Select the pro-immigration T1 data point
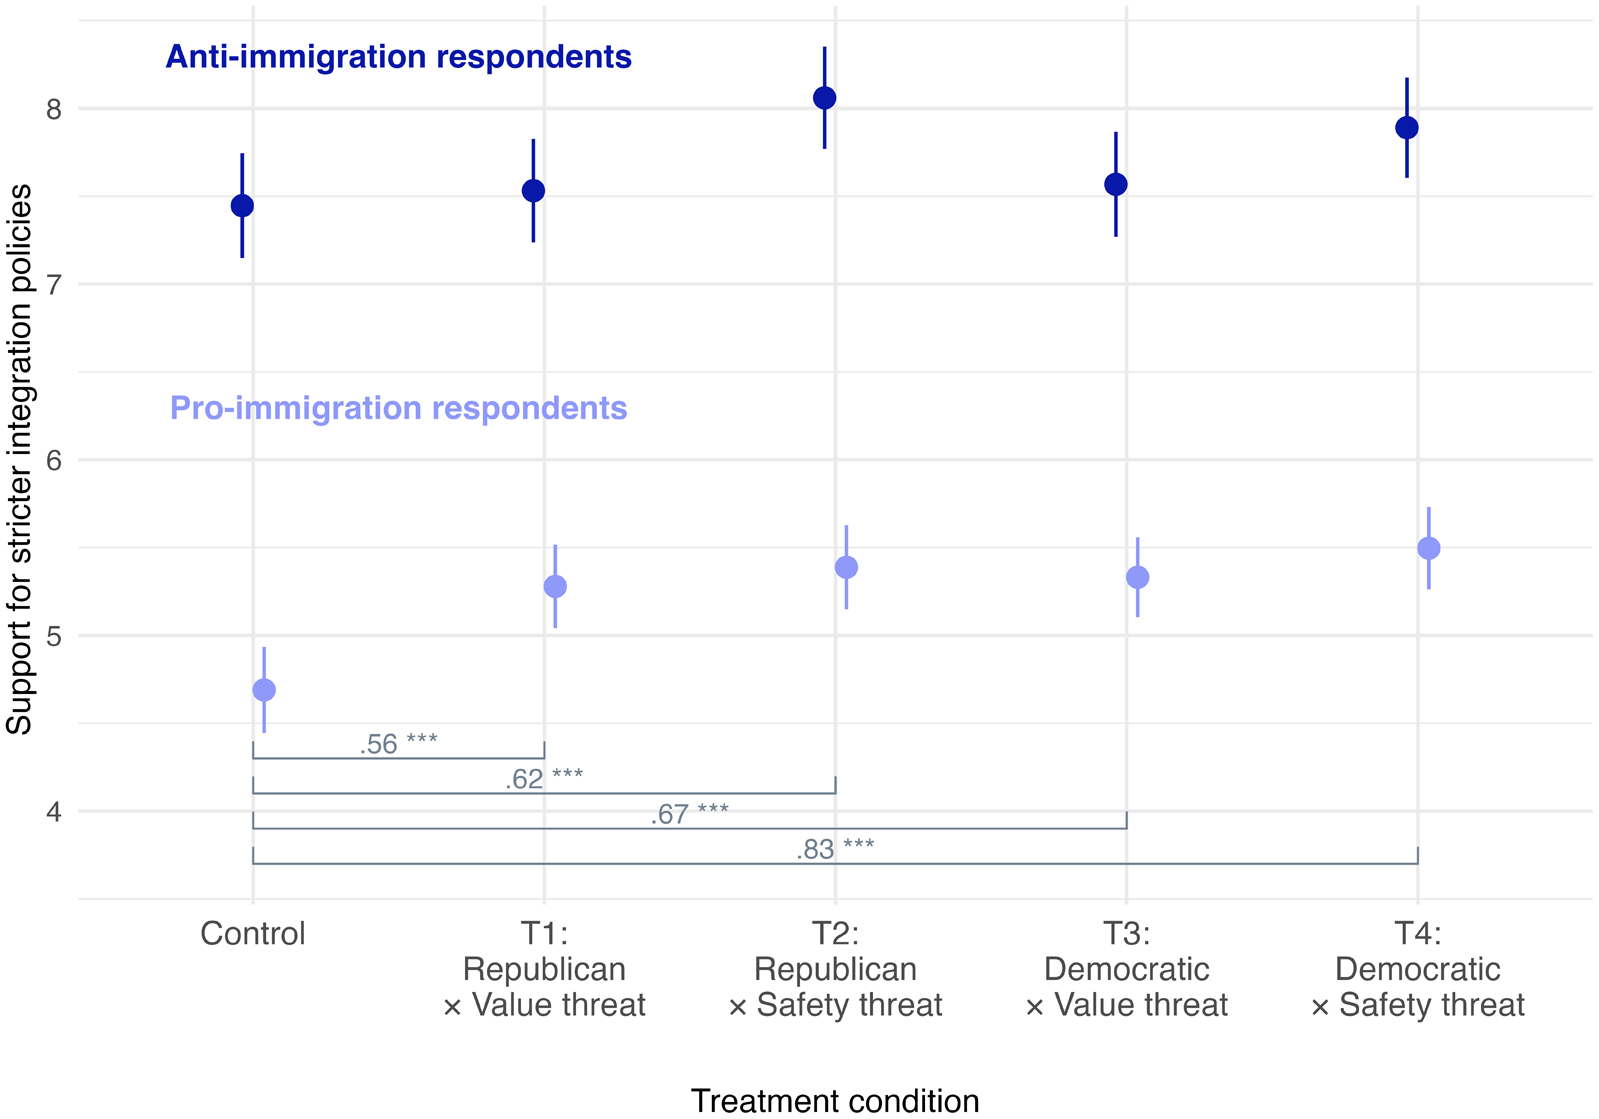Image resolution: width=1599 pixels, height=1119 pixels. click(555, 587)
